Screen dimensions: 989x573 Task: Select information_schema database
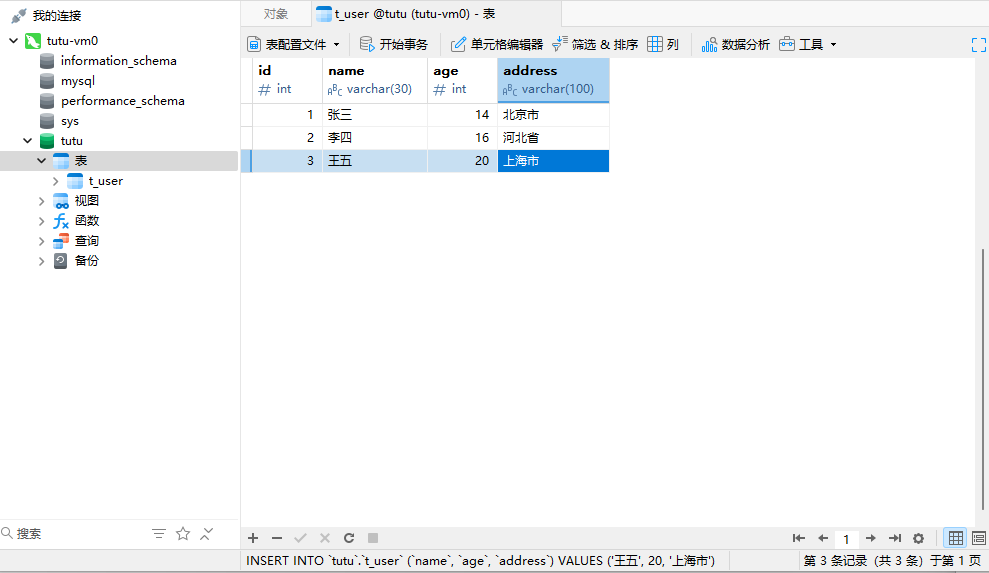click(x=119, y=61)
